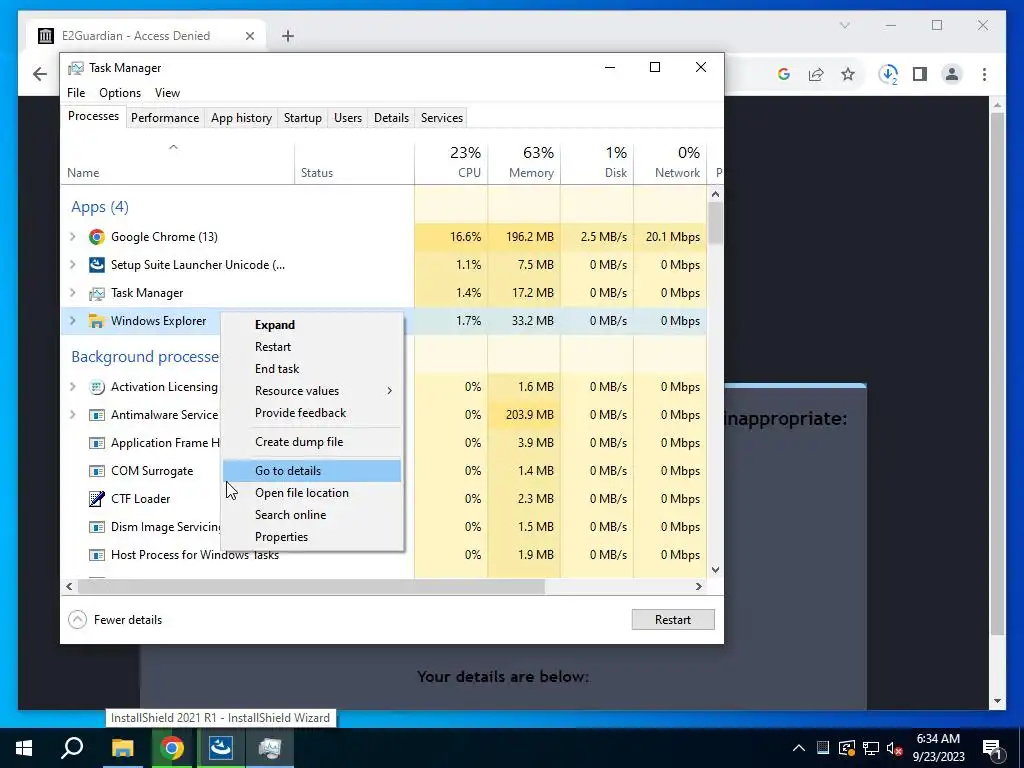Click the Application Frame Host process icon
This screenshot has width=1024, height=768.
[97, 443]
